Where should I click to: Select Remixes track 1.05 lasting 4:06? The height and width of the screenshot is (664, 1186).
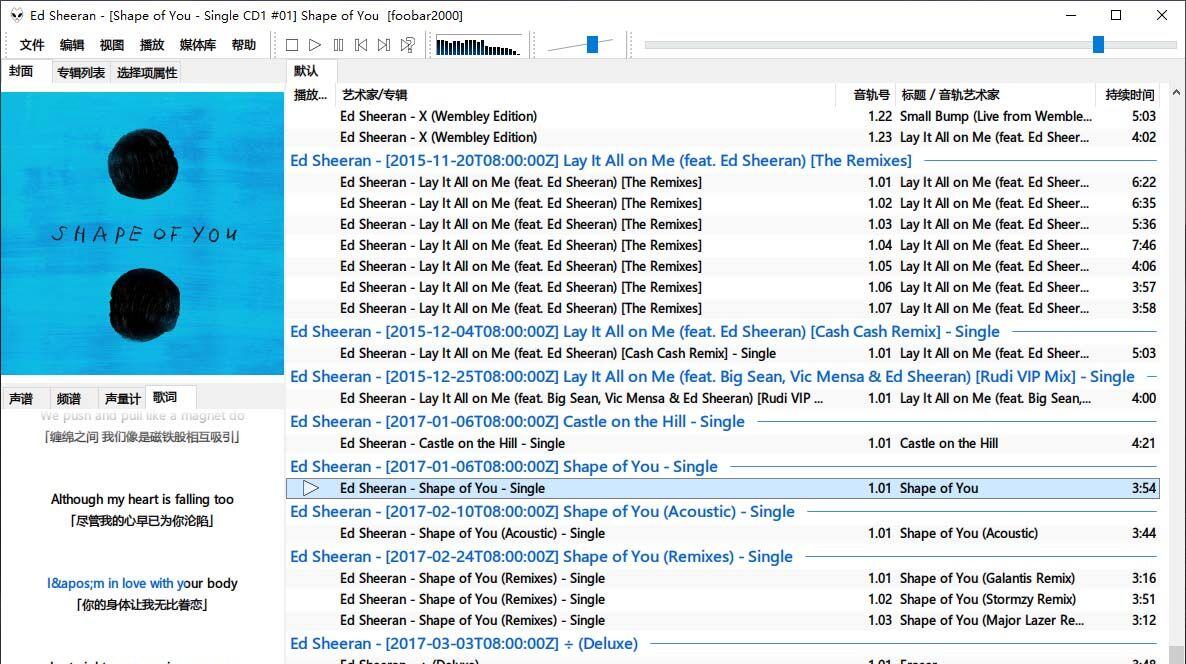[x=722, y=267]
